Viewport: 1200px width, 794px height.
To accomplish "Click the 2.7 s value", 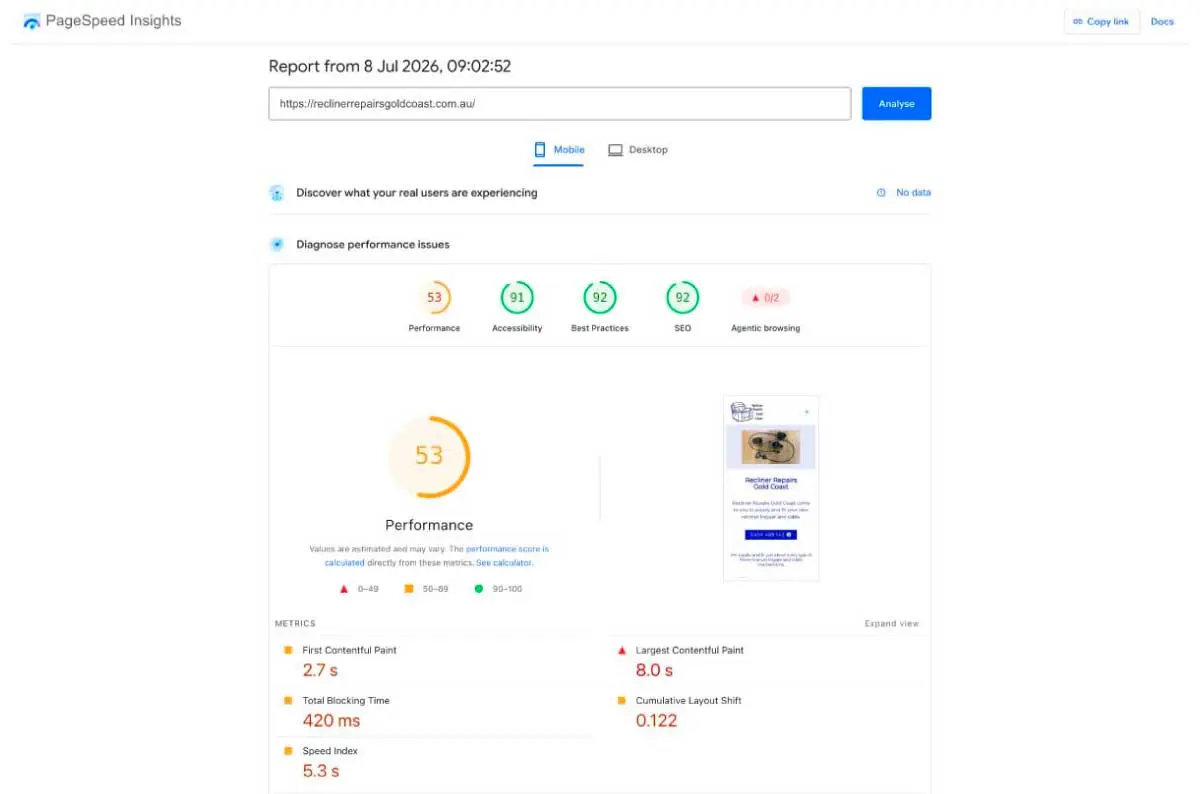I will pyautogui.click(x=320, y=670).
